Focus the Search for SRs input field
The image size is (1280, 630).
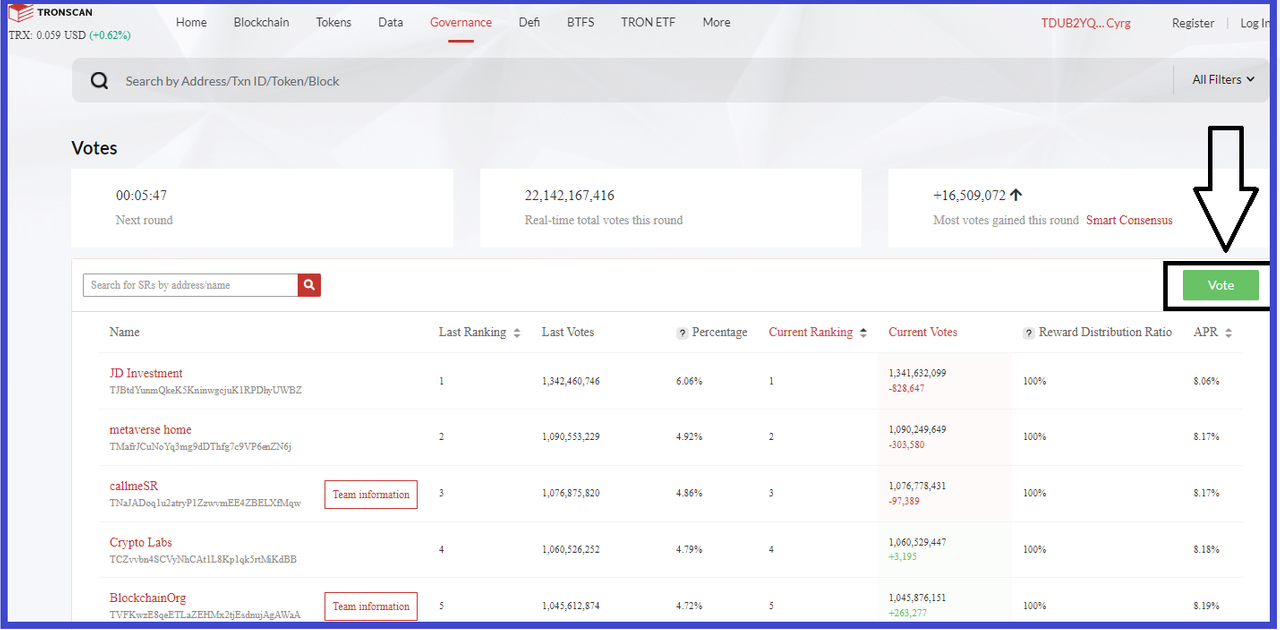point(190,285)
